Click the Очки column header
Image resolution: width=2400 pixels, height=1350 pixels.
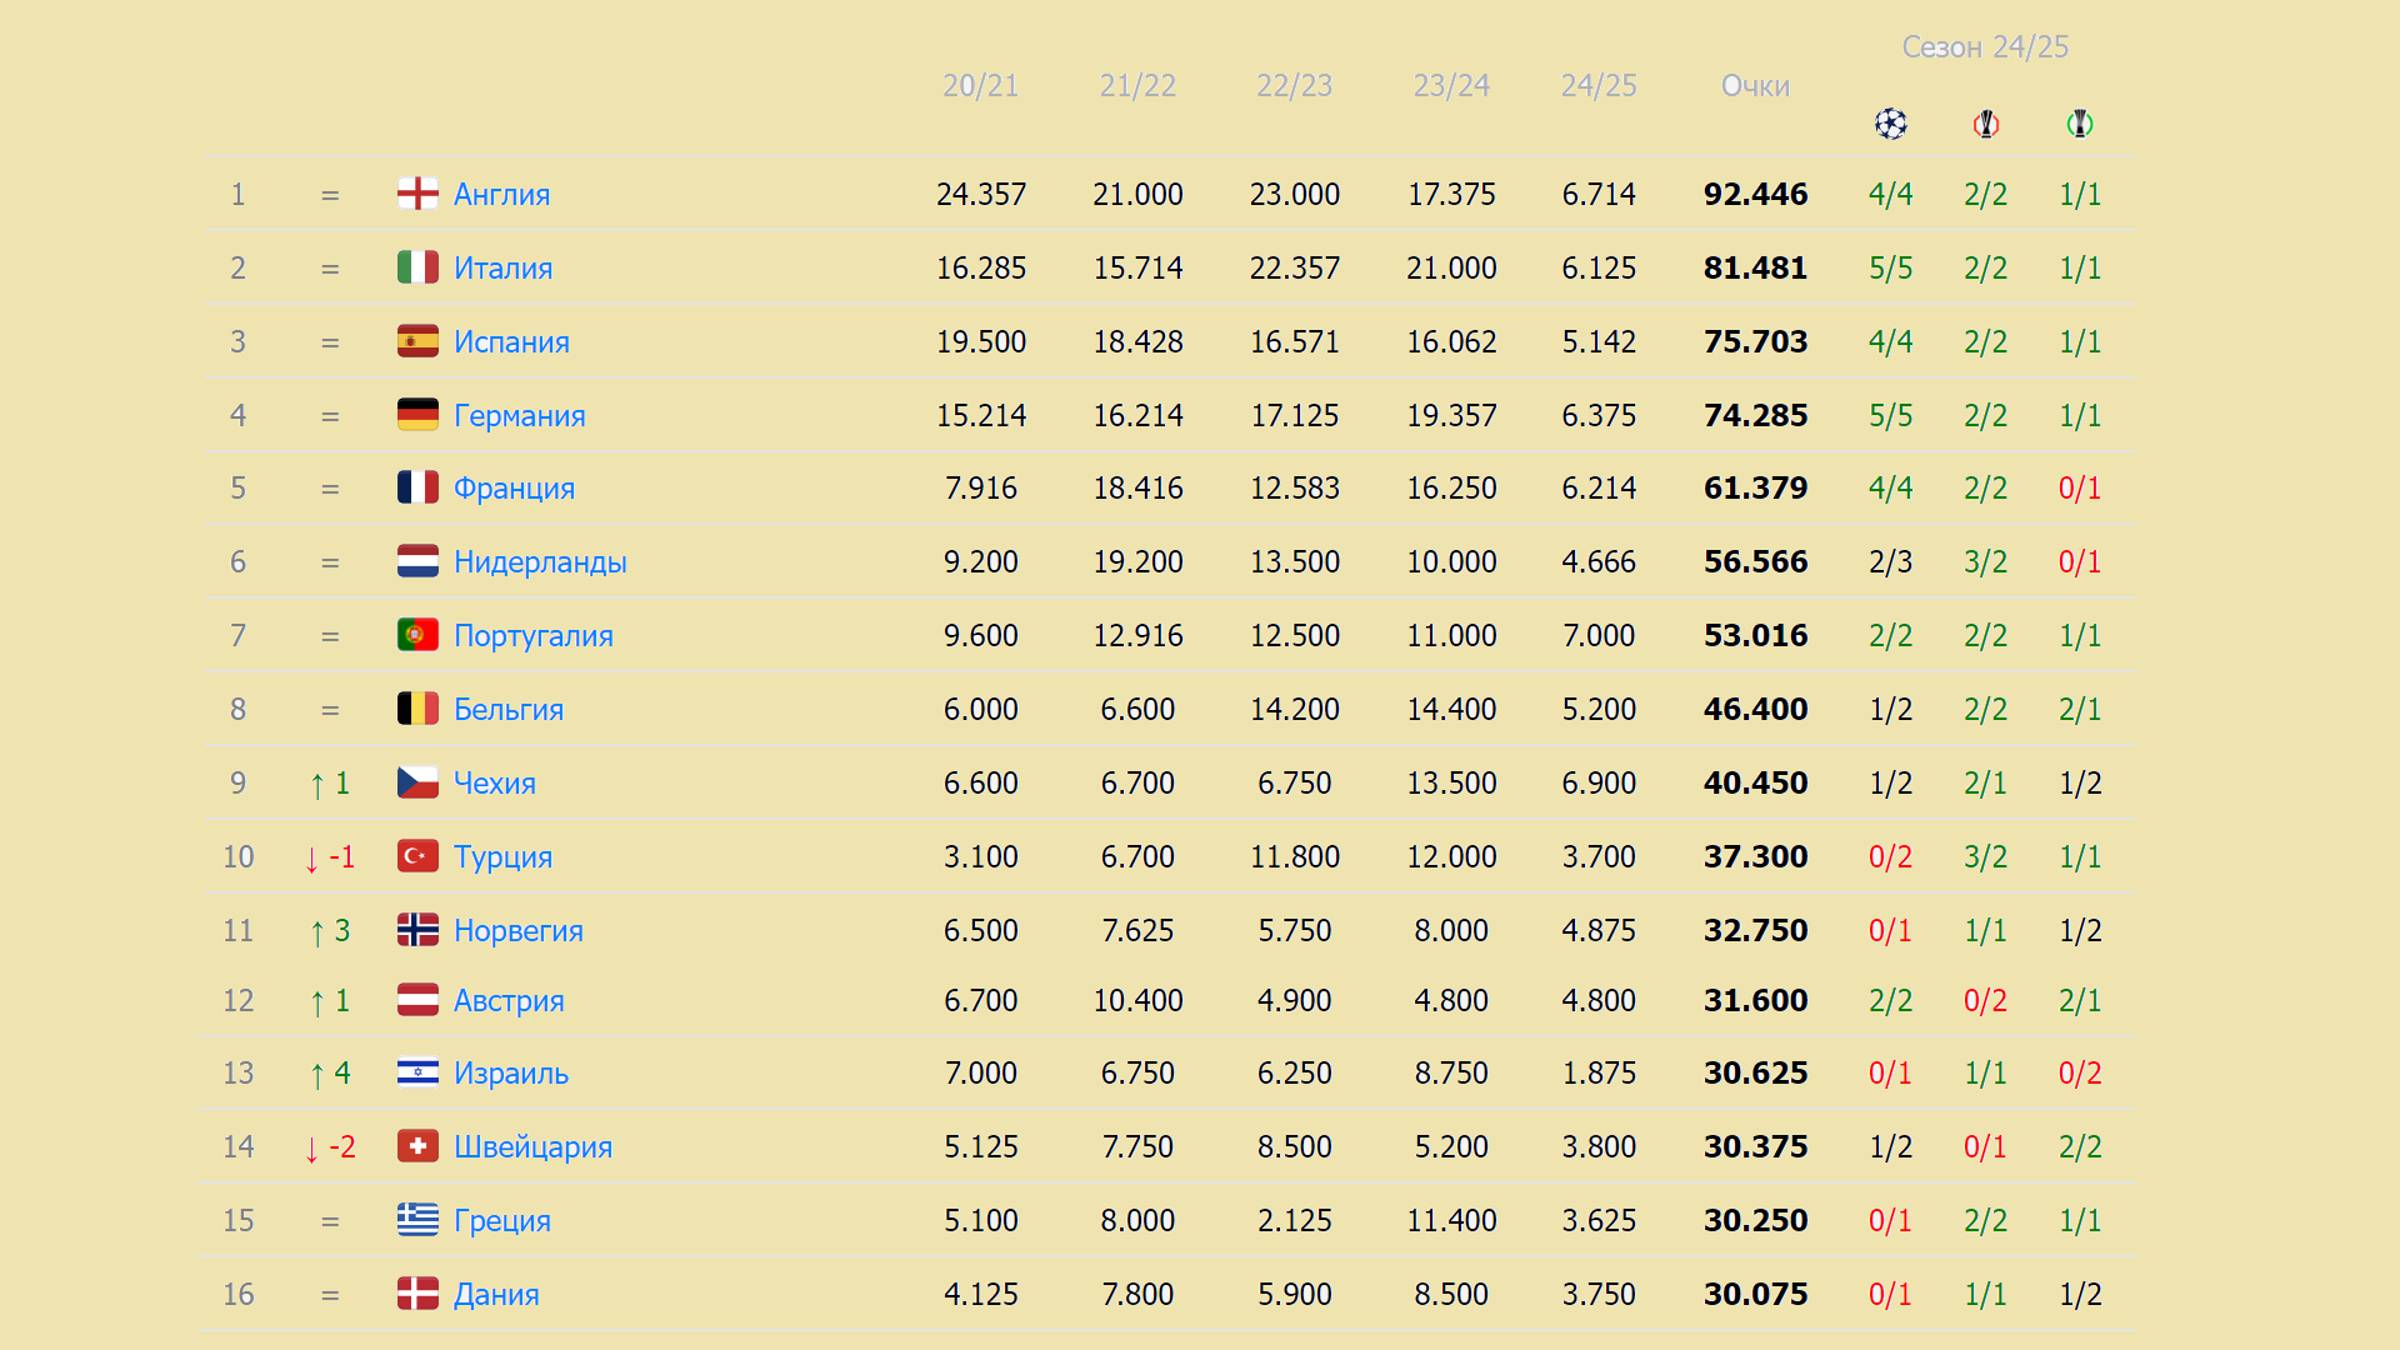(1755, 86)
